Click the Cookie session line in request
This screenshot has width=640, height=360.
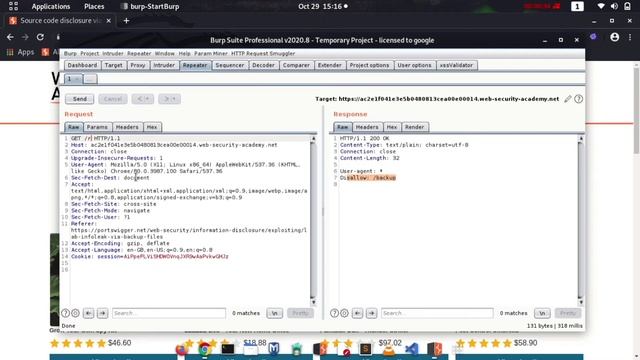(150, 256)
